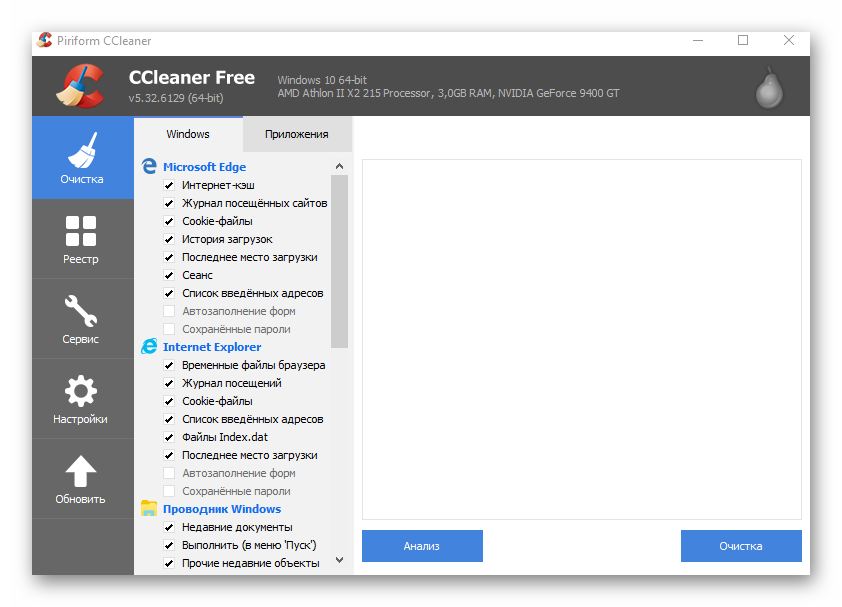Click the CCleaner logo in header
Screen dimensions: 842x607
[x=81, y=86]
